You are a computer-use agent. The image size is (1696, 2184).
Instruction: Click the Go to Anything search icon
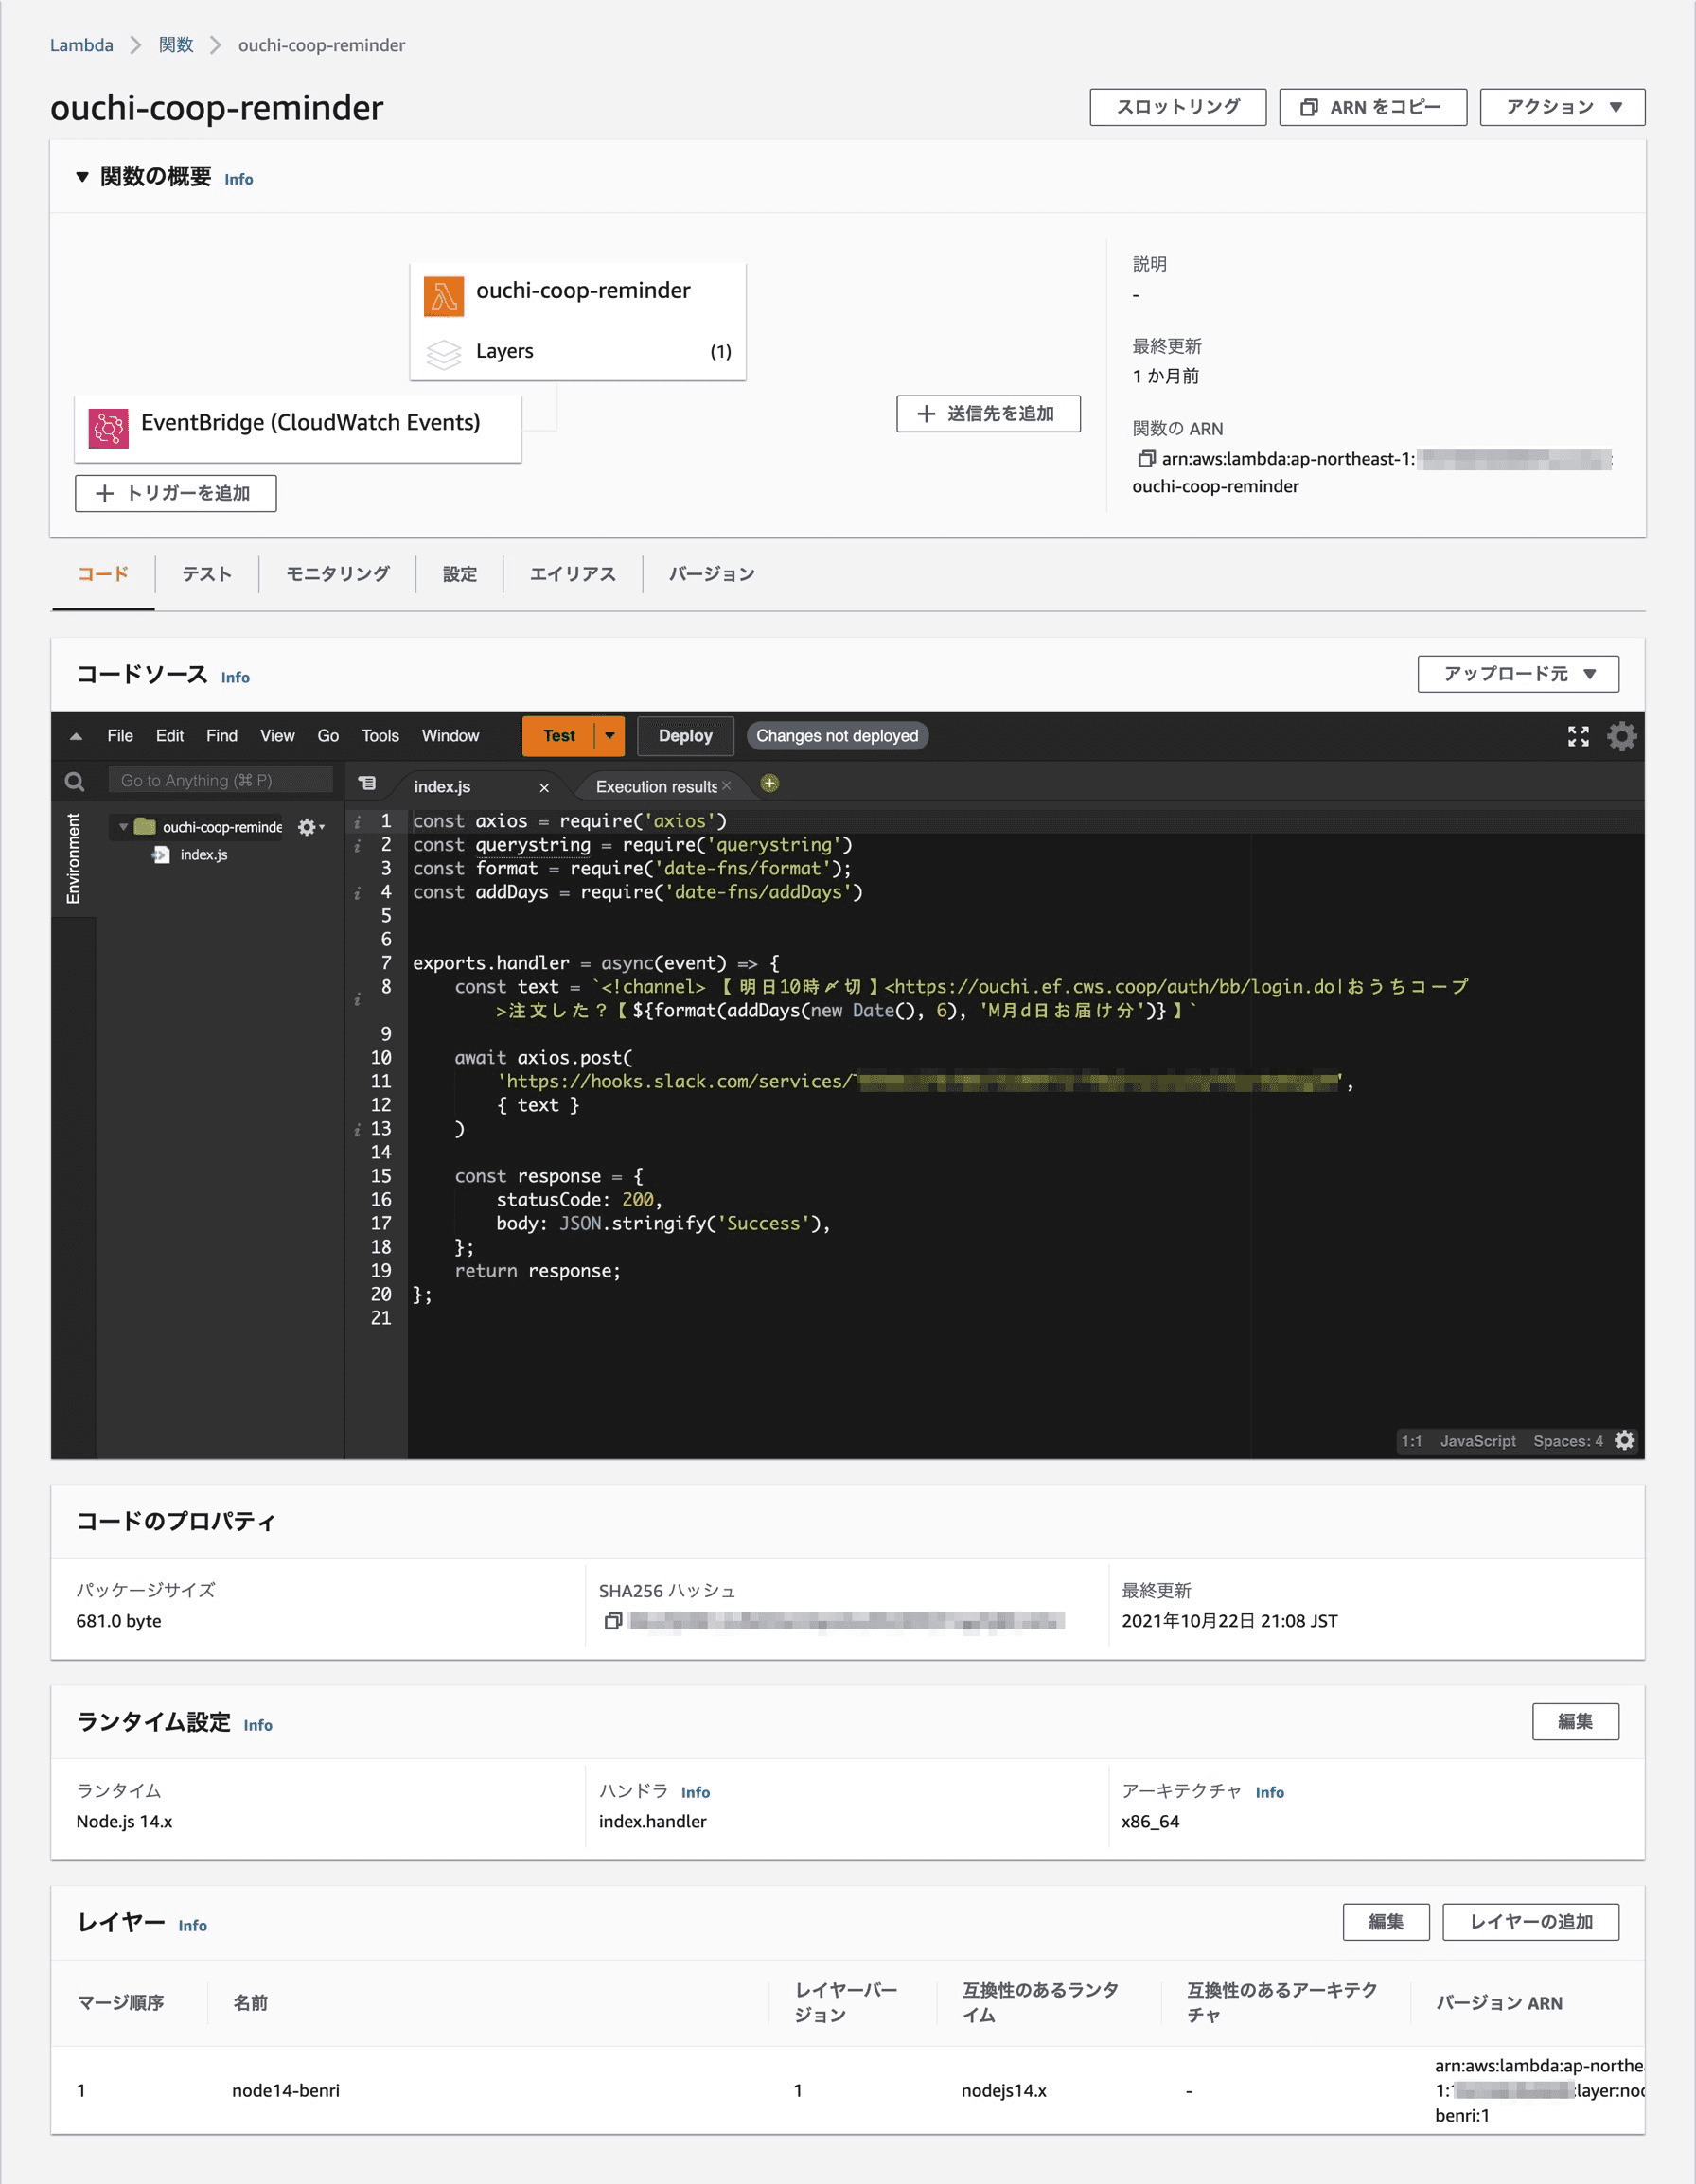pos(74,782)
